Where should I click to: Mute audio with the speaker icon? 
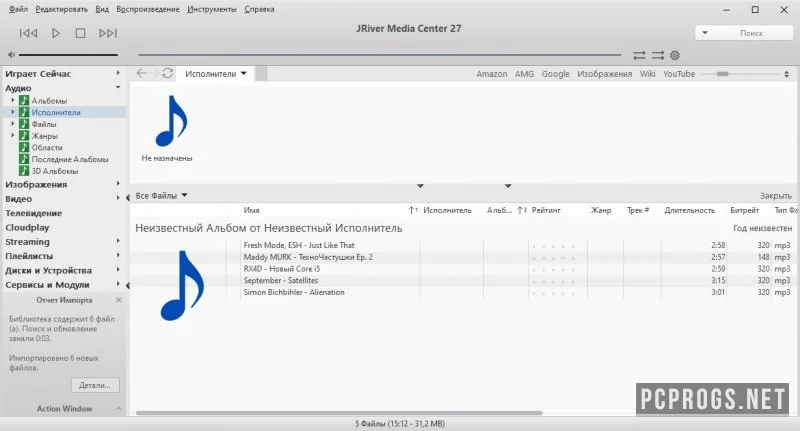11,55
